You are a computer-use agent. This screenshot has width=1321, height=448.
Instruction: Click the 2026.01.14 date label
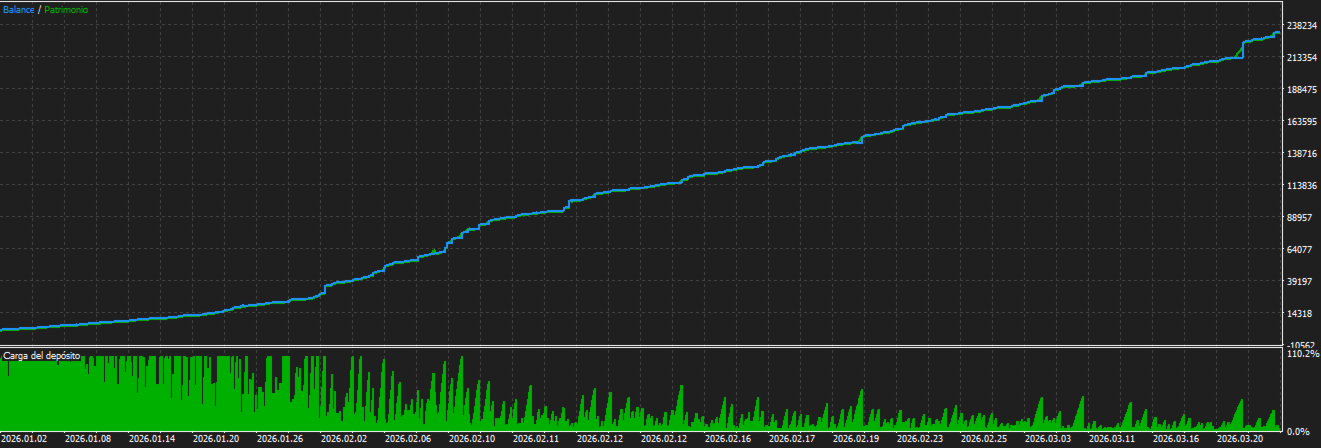click(152, 438)
